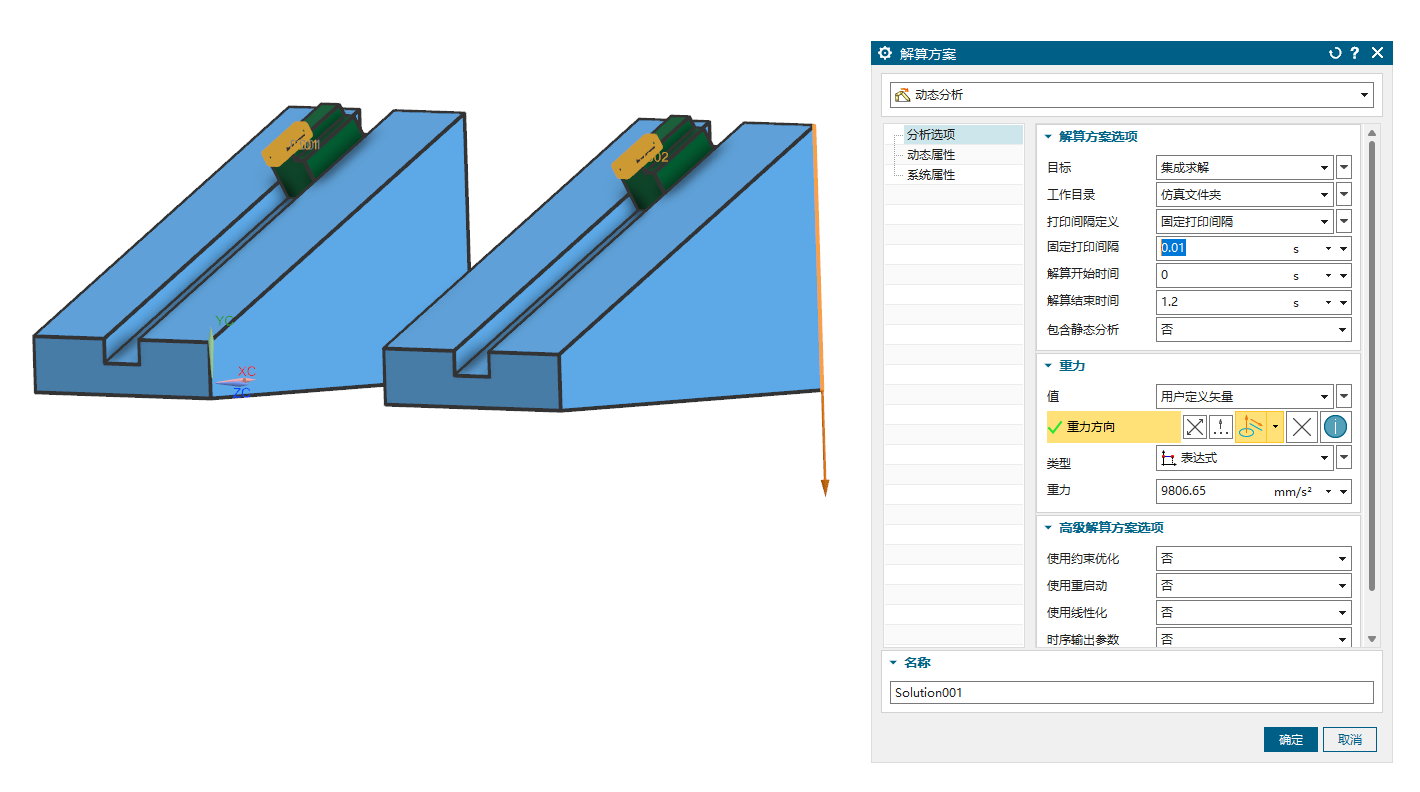Click the 确定 button
1420x792 pixels.
click(1290, 739)
